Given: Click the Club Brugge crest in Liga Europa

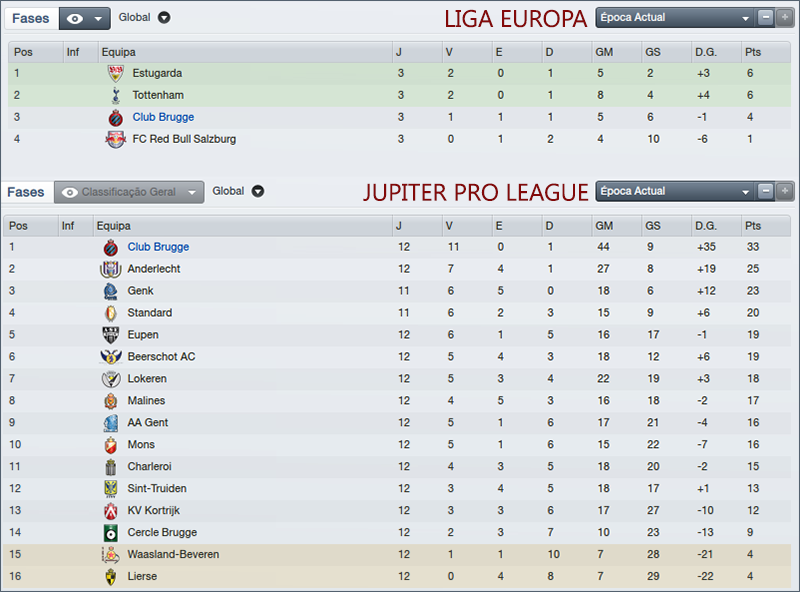Looking at the screenshot, I should pos(117,117).
